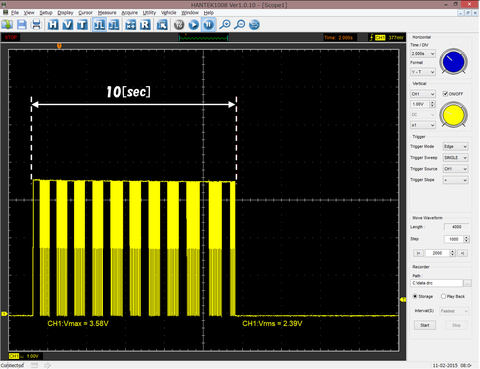Open the Acquire menu
The height and width of the screenshot is (369, 480).
[129, 13]
